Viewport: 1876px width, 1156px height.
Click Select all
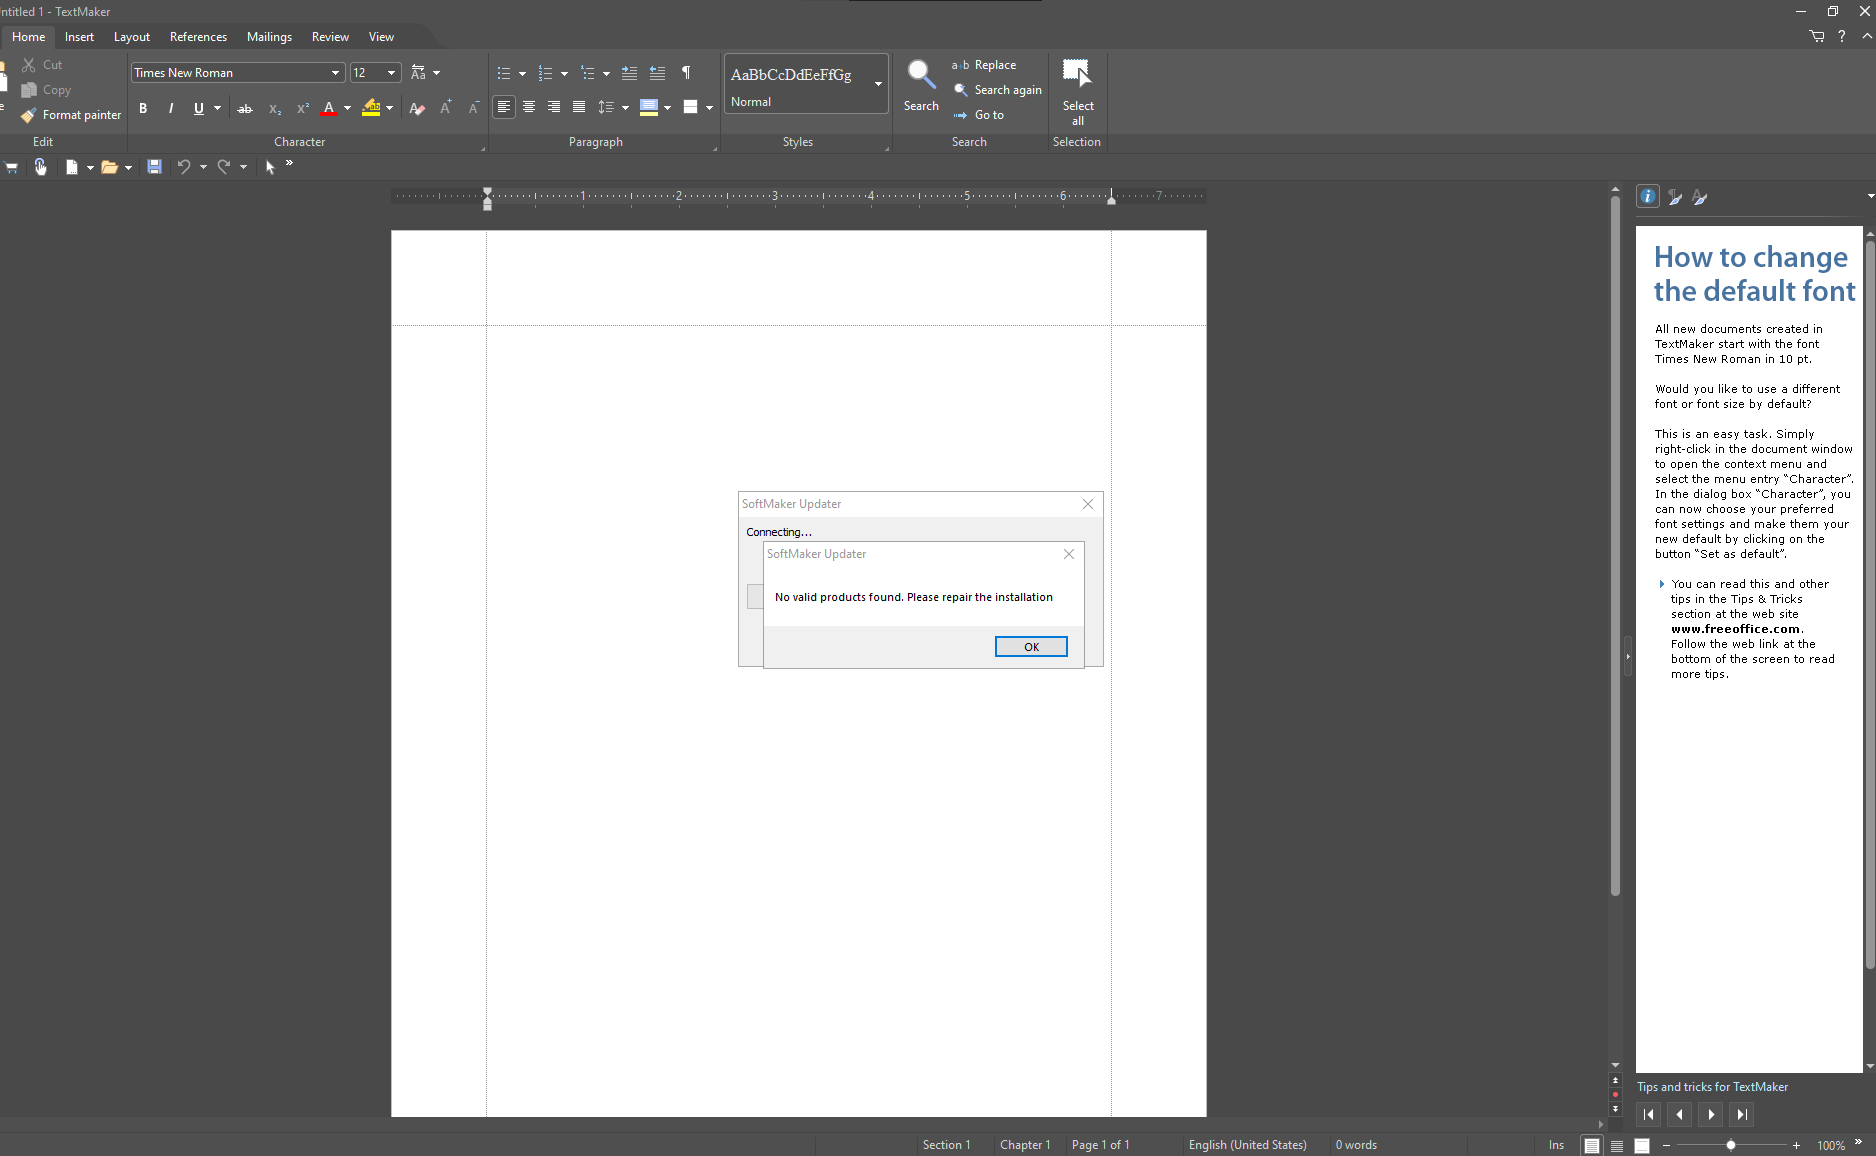pyautogui.click(x=1078, y=91)
